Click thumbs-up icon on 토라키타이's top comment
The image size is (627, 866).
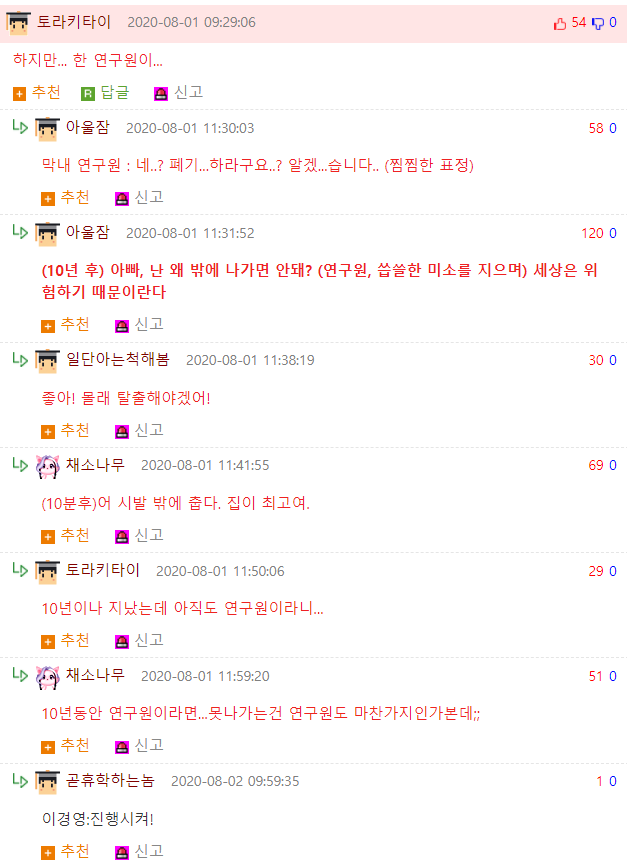[560, 23]
